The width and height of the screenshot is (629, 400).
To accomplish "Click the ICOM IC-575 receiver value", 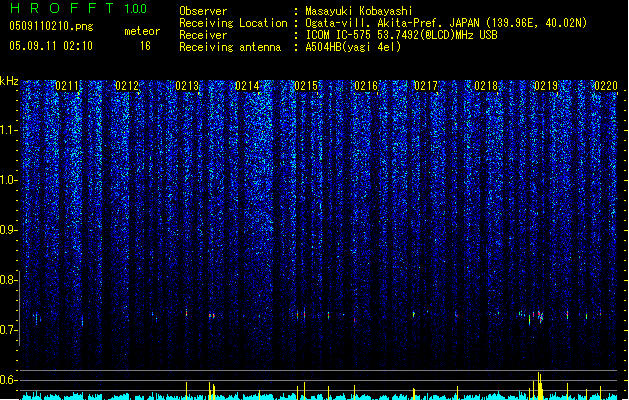I will pyautogui.click(x=402, y=35).
